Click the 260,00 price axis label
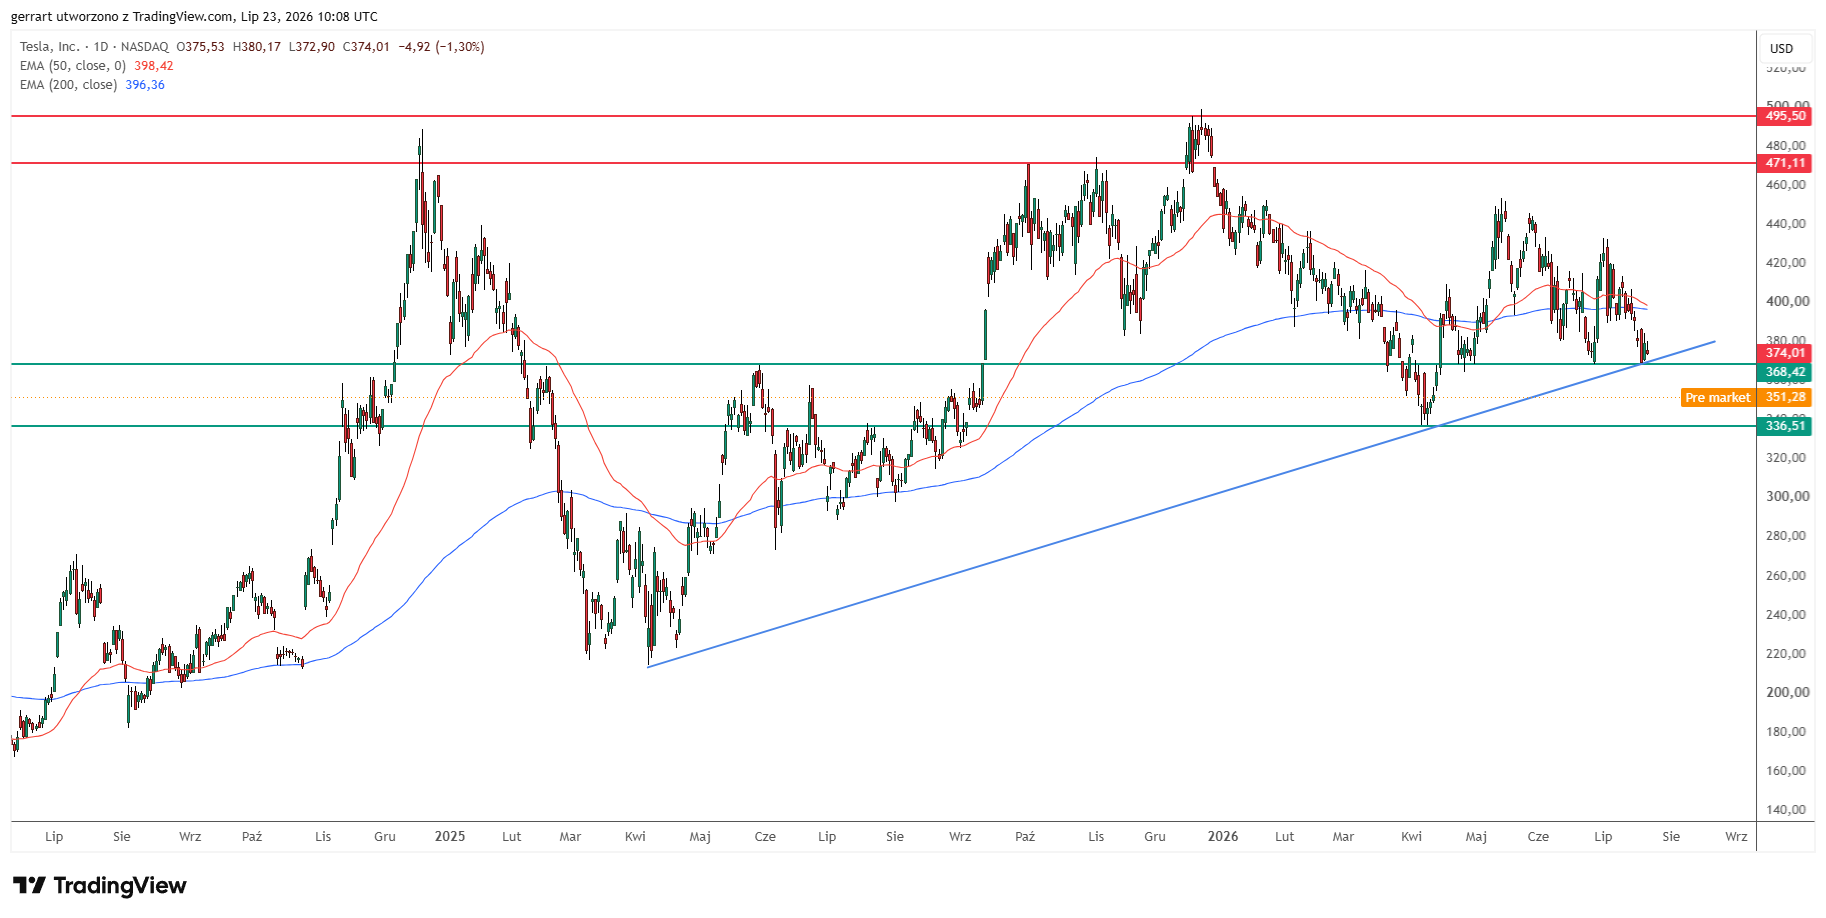This screenshot has height=918, width=1826. click(1787, 575)
